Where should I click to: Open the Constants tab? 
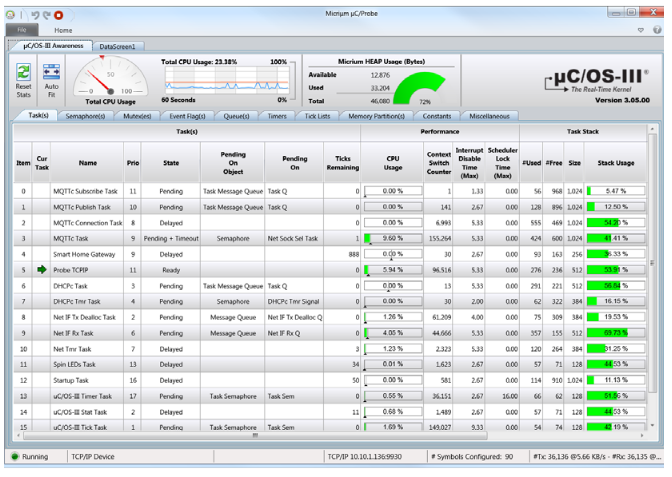[x=437, y=116]
